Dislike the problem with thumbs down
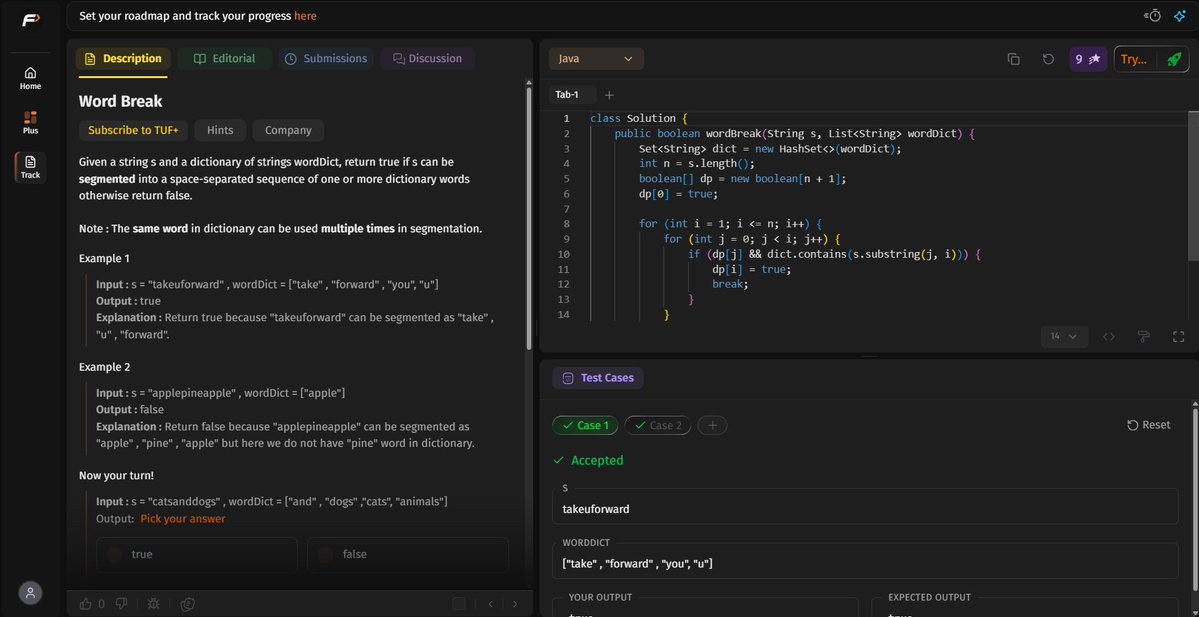The height and width of the screenshot is (617, 1199). [121, 604]
